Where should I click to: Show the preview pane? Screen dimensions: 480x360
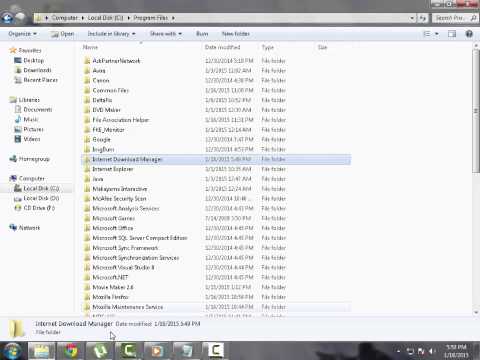452,34
